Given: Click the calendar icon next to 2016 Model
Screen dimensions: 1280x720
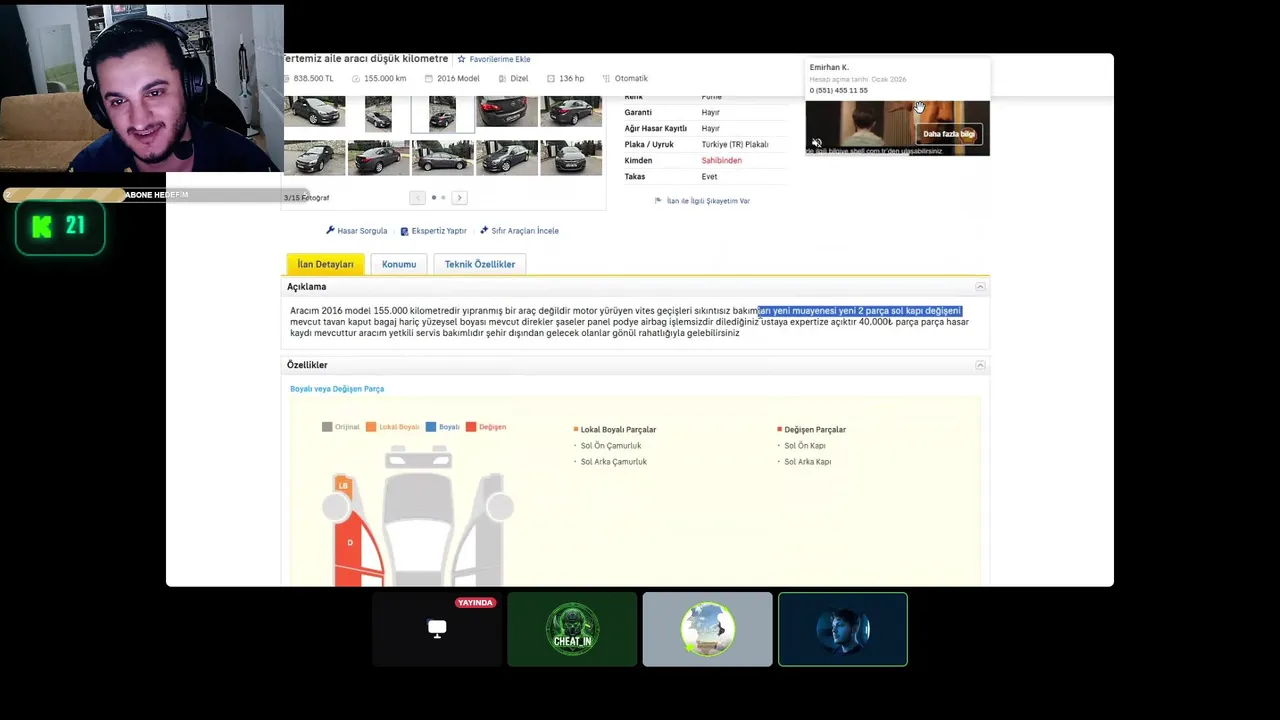Looking at the screenshot, I should tap(429, 78).
